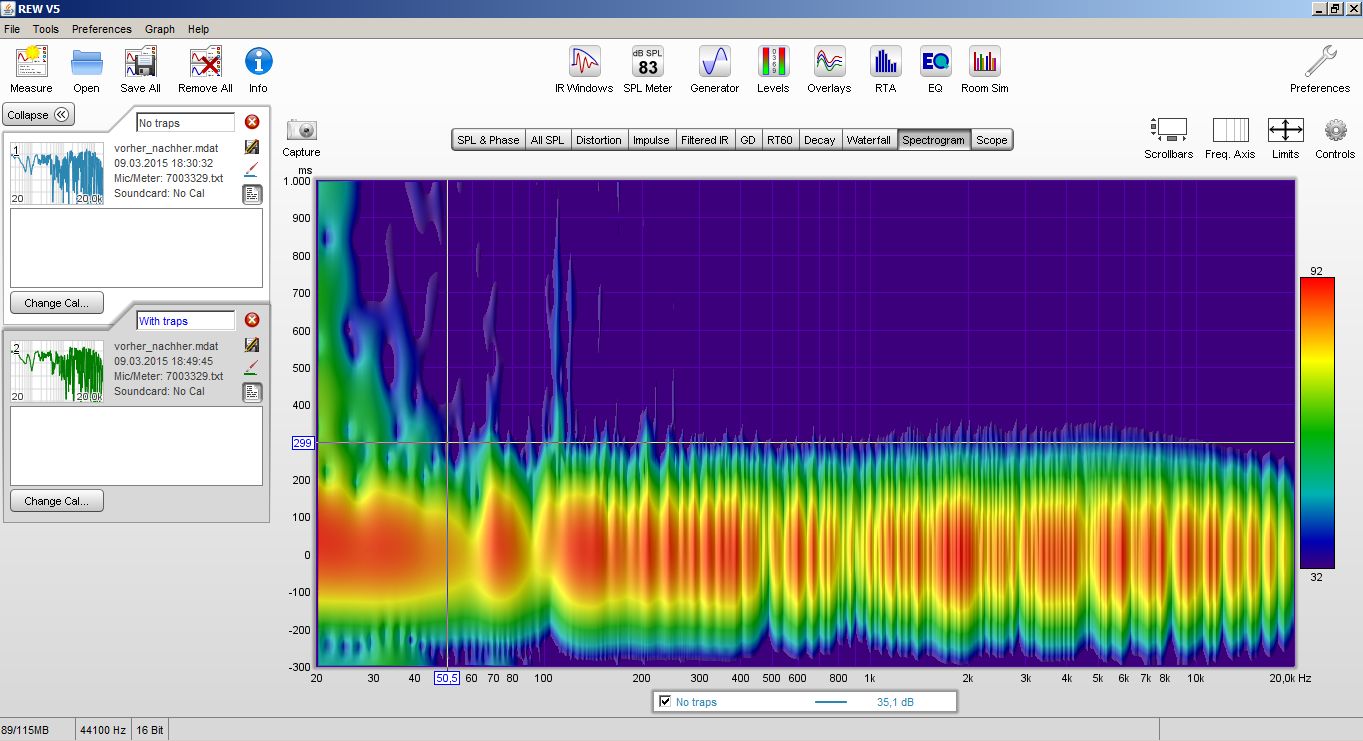Click the 92 to 32 colour scale bar
This screenshot has height=741, width=1363.
point(1316,423)
